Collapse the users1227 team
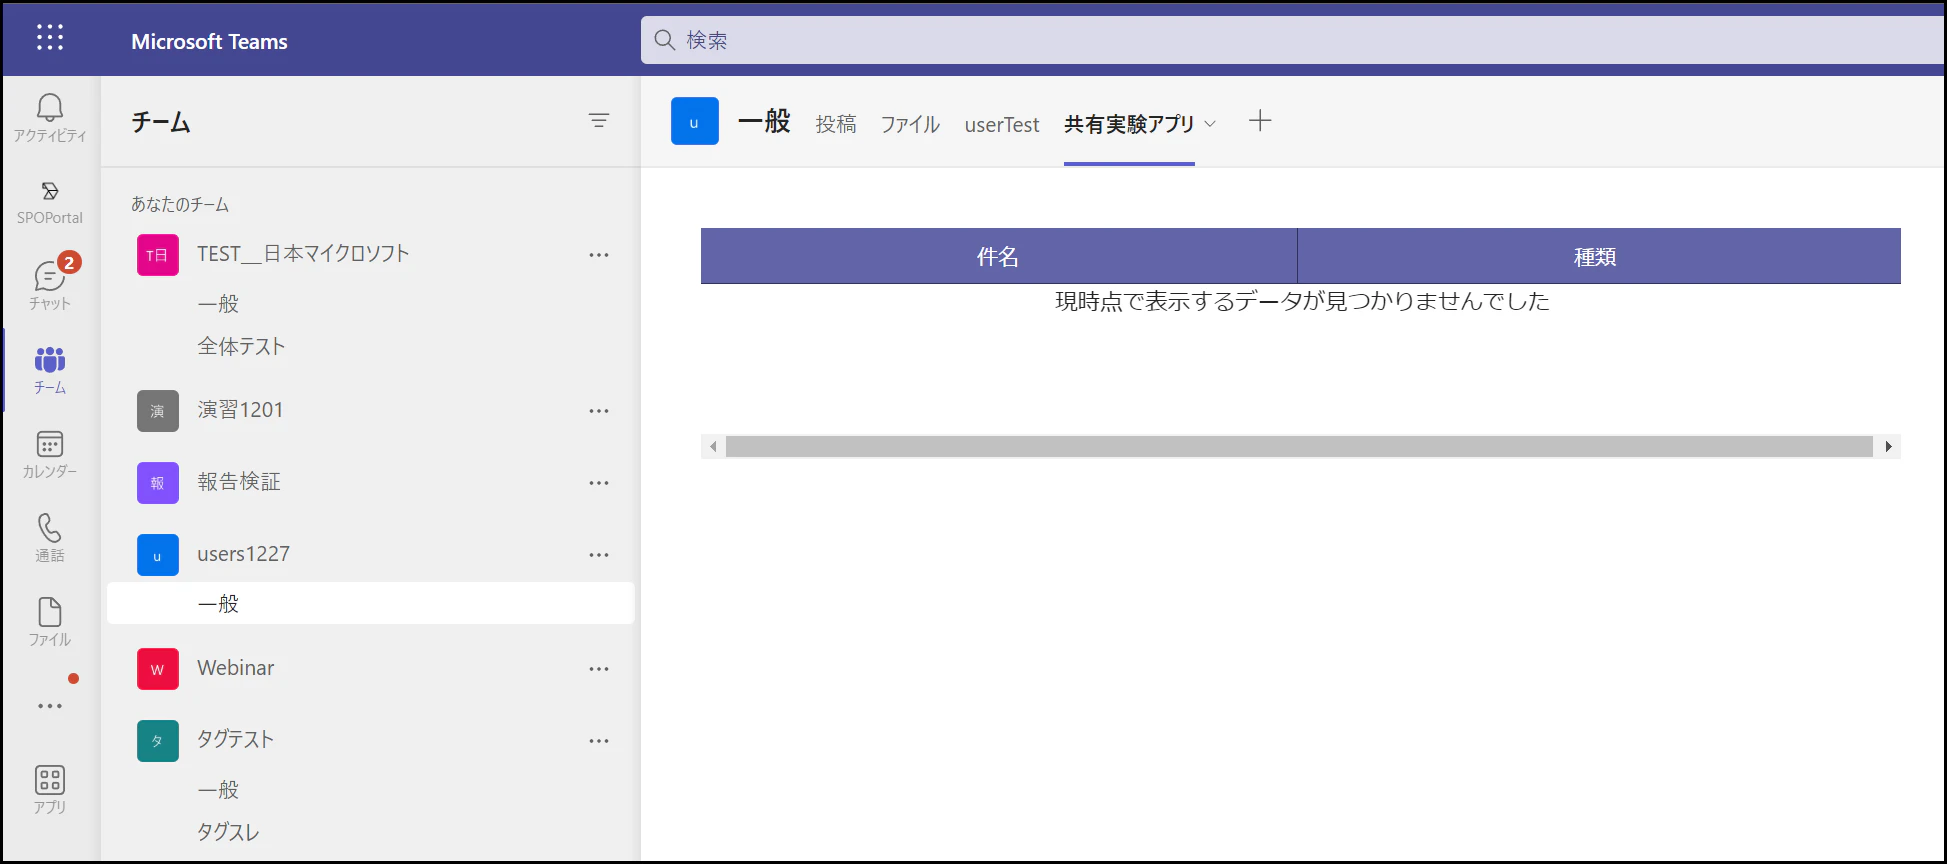Image resolution: width=1947 pixels, height=864 pixels. 243,554
